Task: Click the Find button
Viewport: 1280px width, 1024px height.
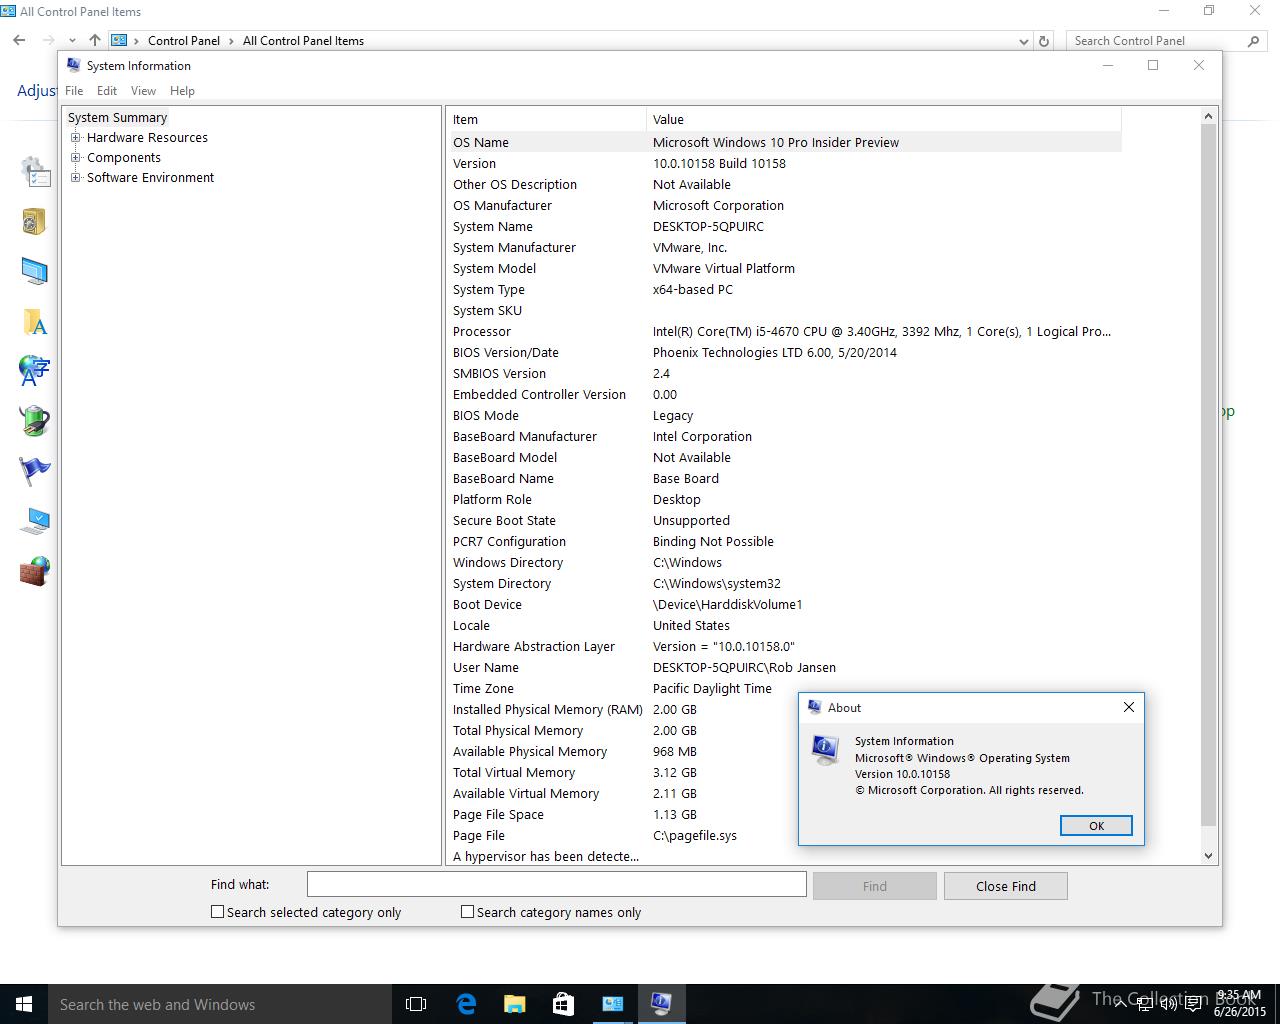Action: click(875, 886)
